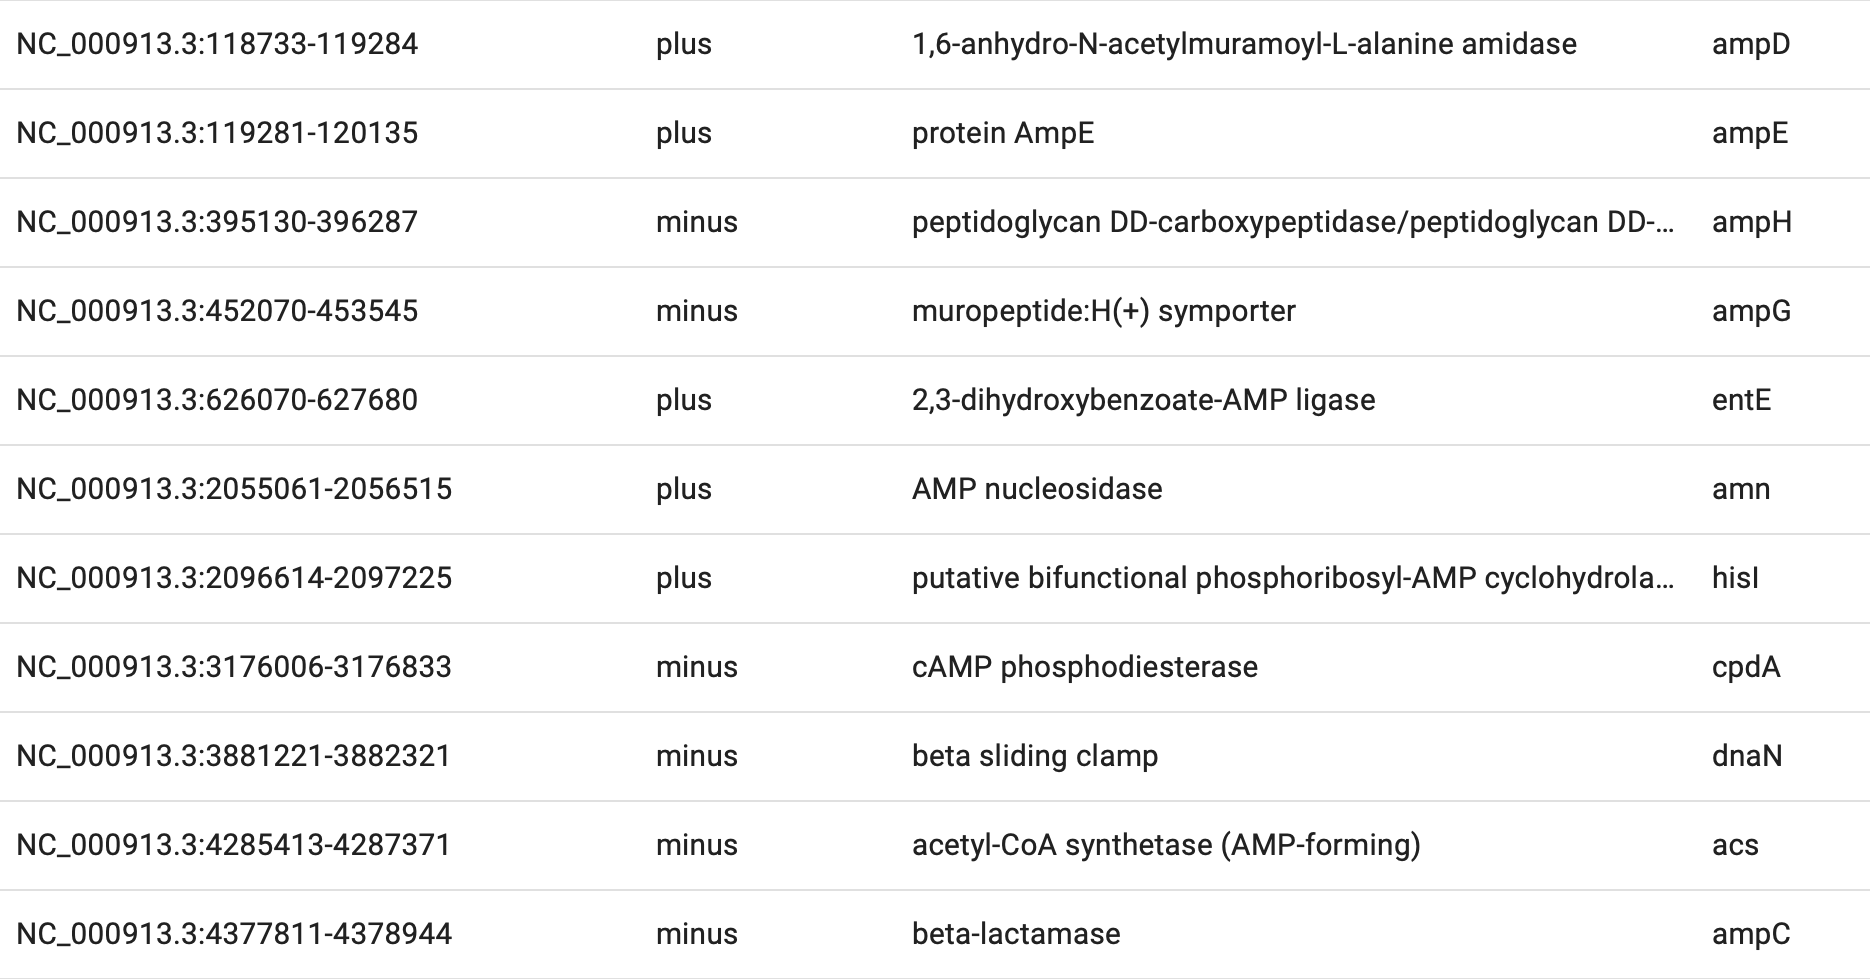Click the ampG gene name cell
This screenshot has width=1870, height=980.
click(1751, 311)
